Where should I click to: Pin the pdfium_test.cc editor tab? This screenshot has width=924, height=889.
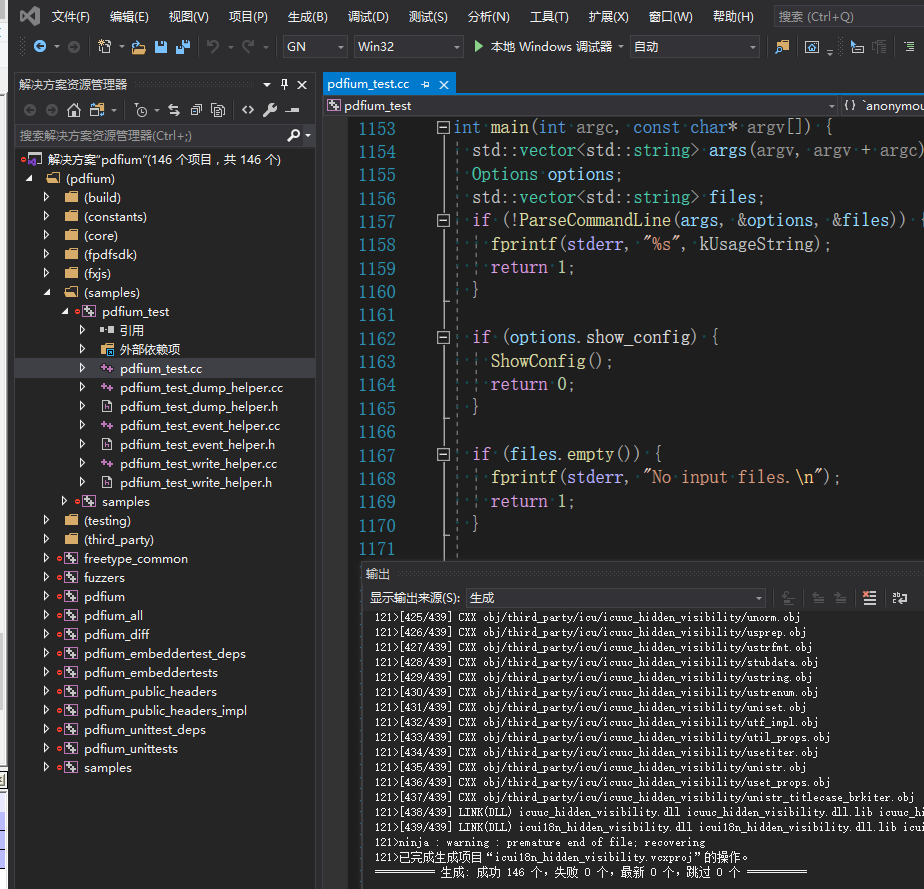click(425, 85)
